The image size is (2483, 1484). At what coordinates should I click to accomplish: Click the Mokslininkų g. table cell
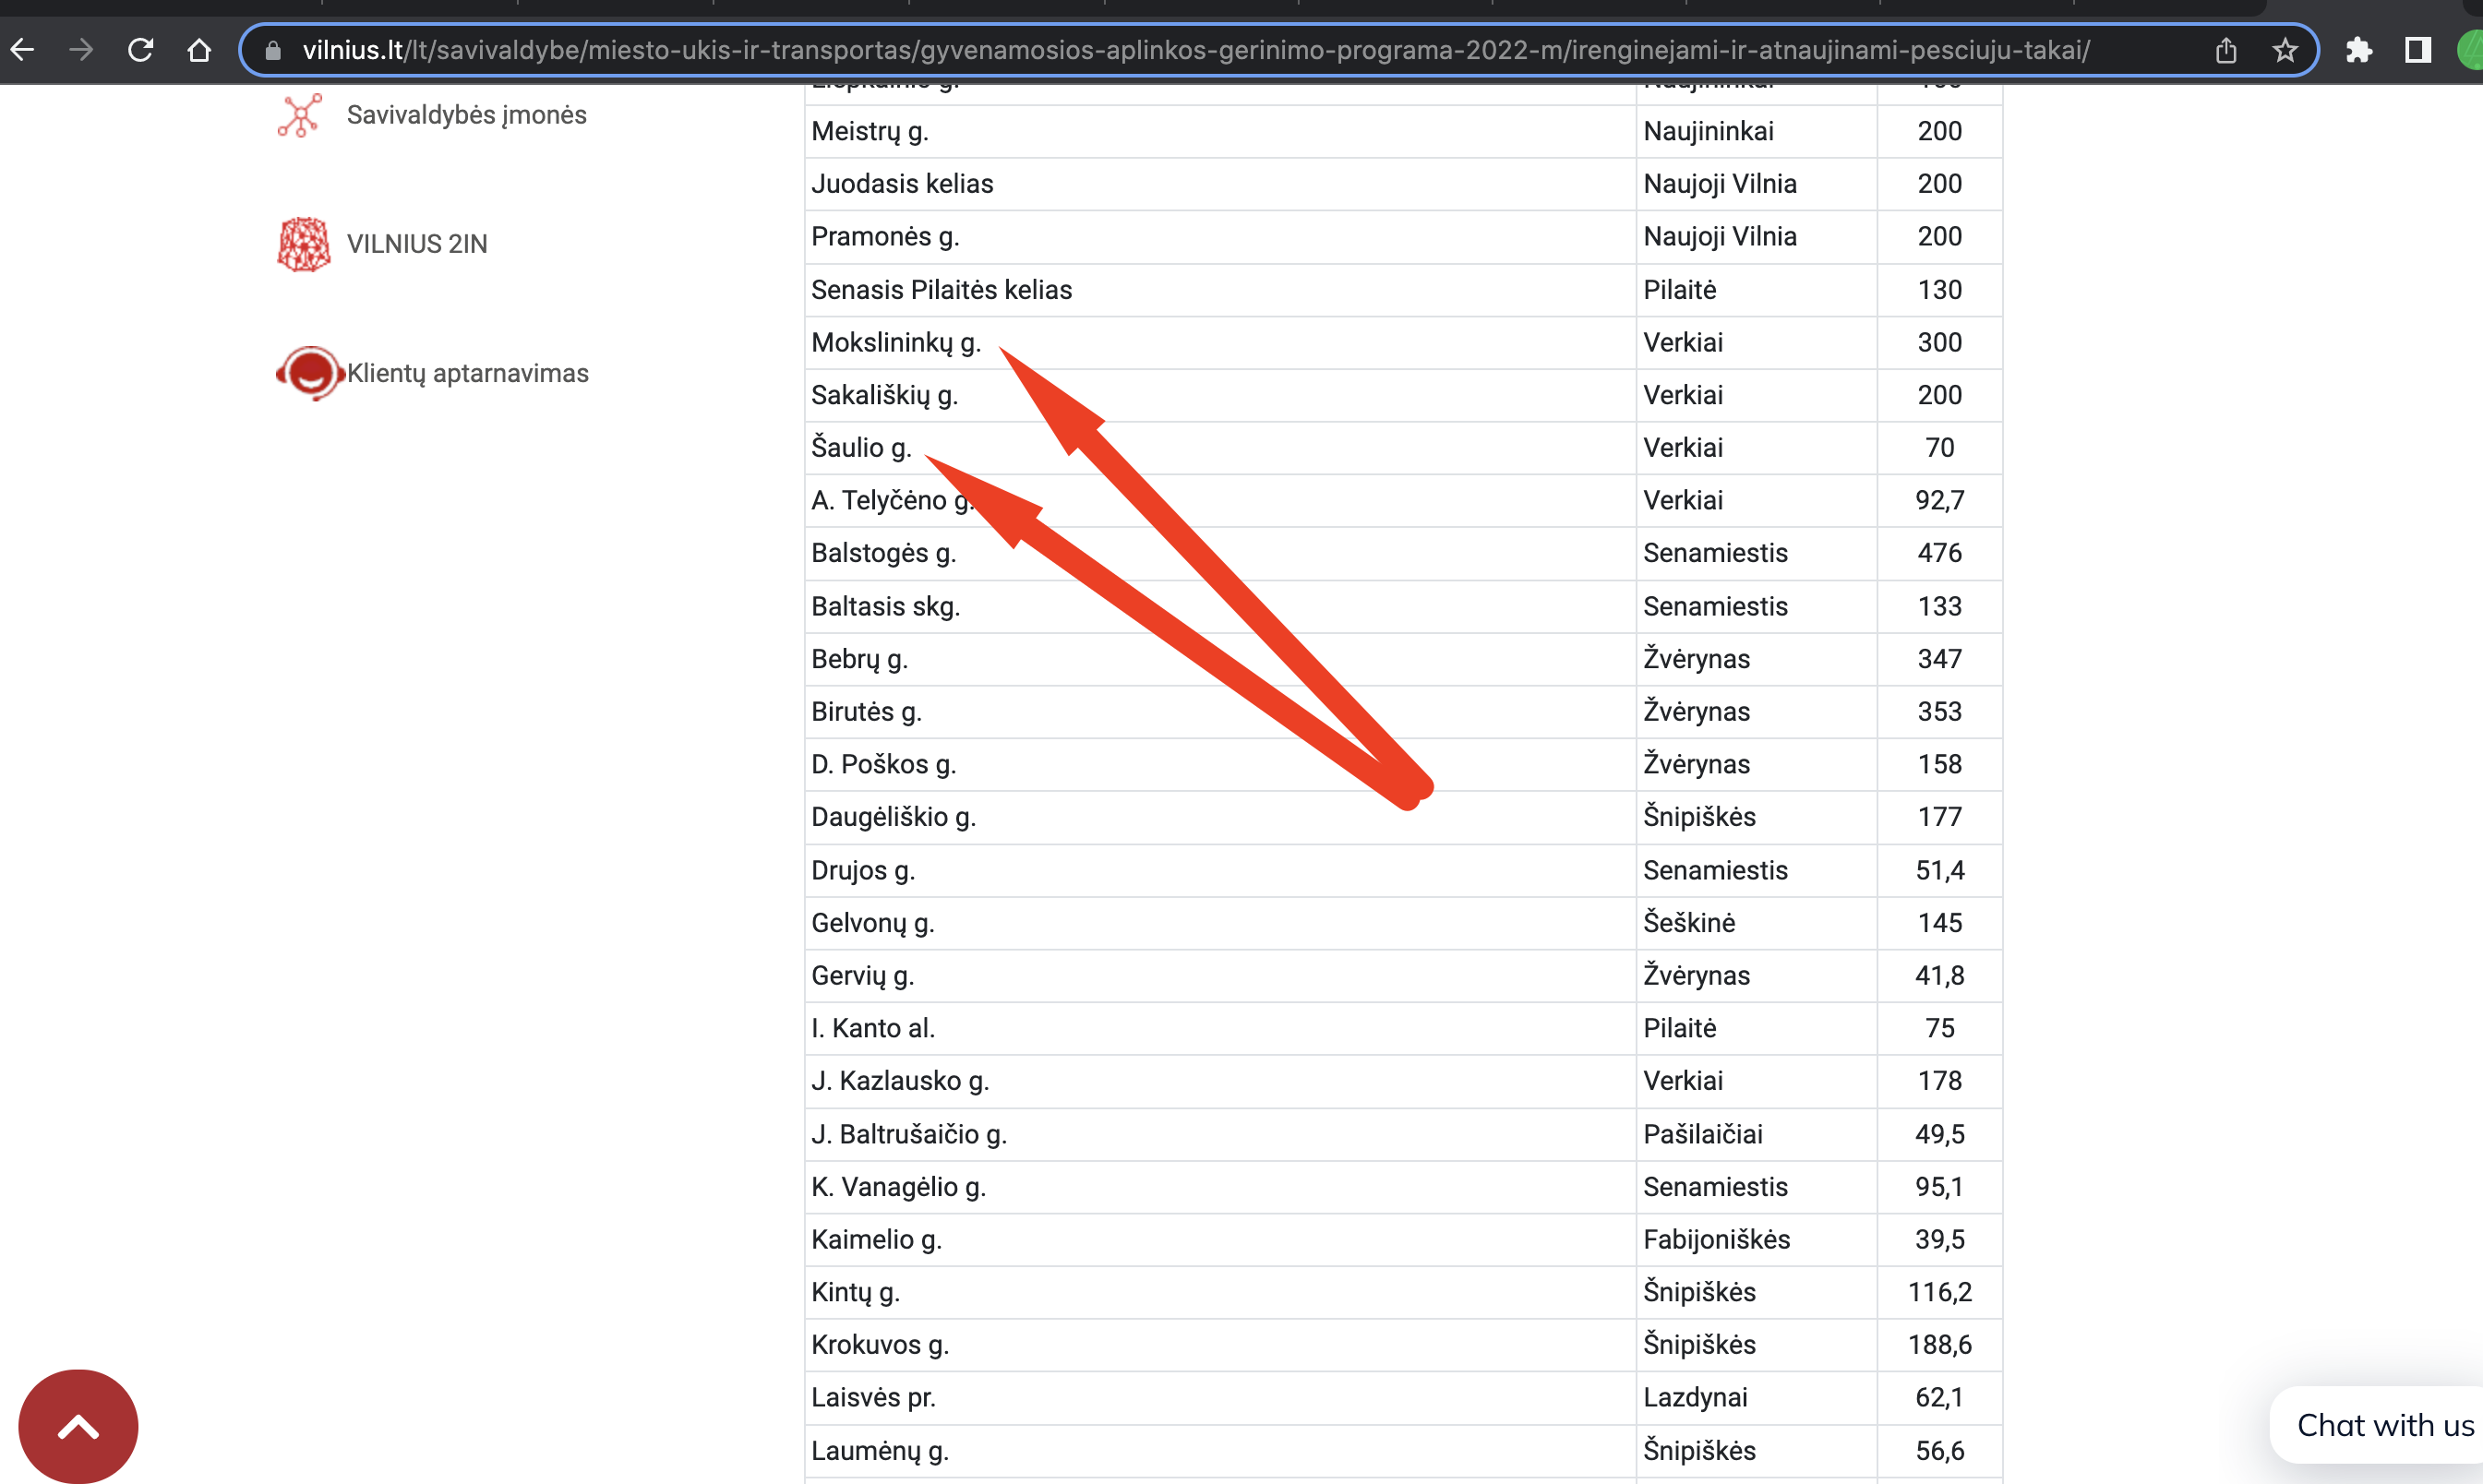896,343
